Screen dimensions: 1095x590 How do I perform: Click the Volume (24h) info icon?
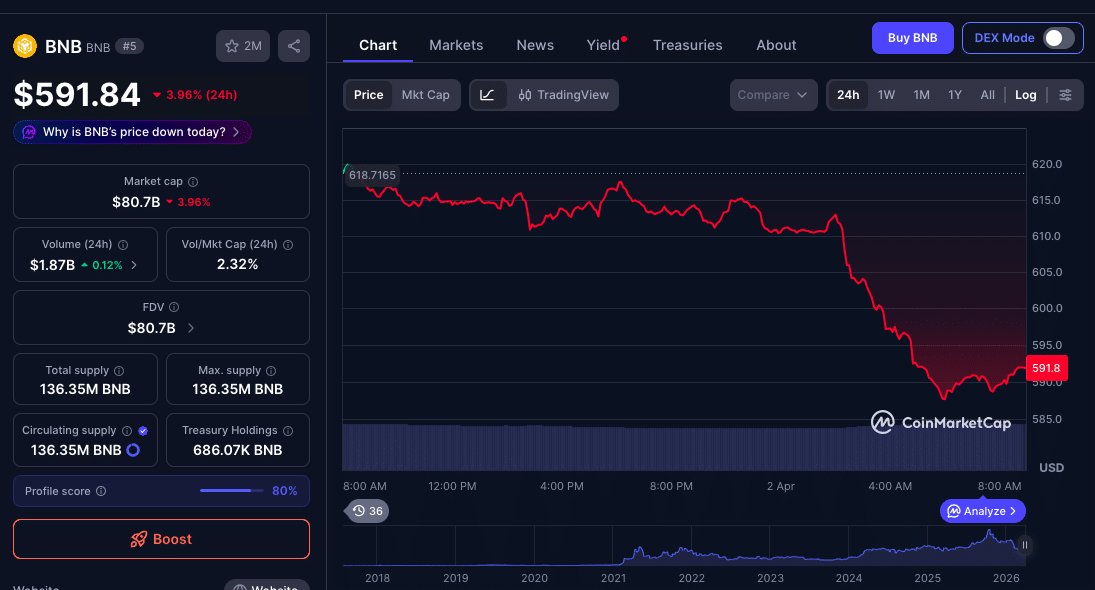tap(123, 244)
